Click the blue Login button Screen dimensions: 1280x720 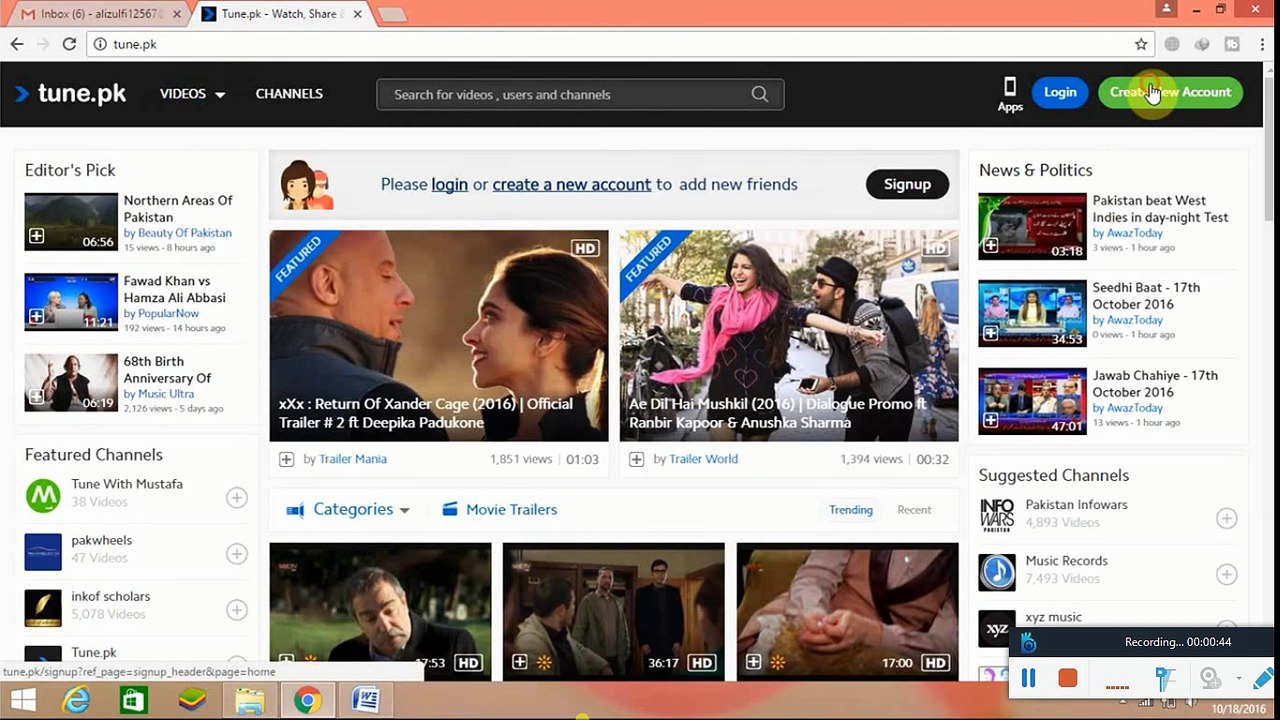pyautogui.click(x=1060, y=92)
